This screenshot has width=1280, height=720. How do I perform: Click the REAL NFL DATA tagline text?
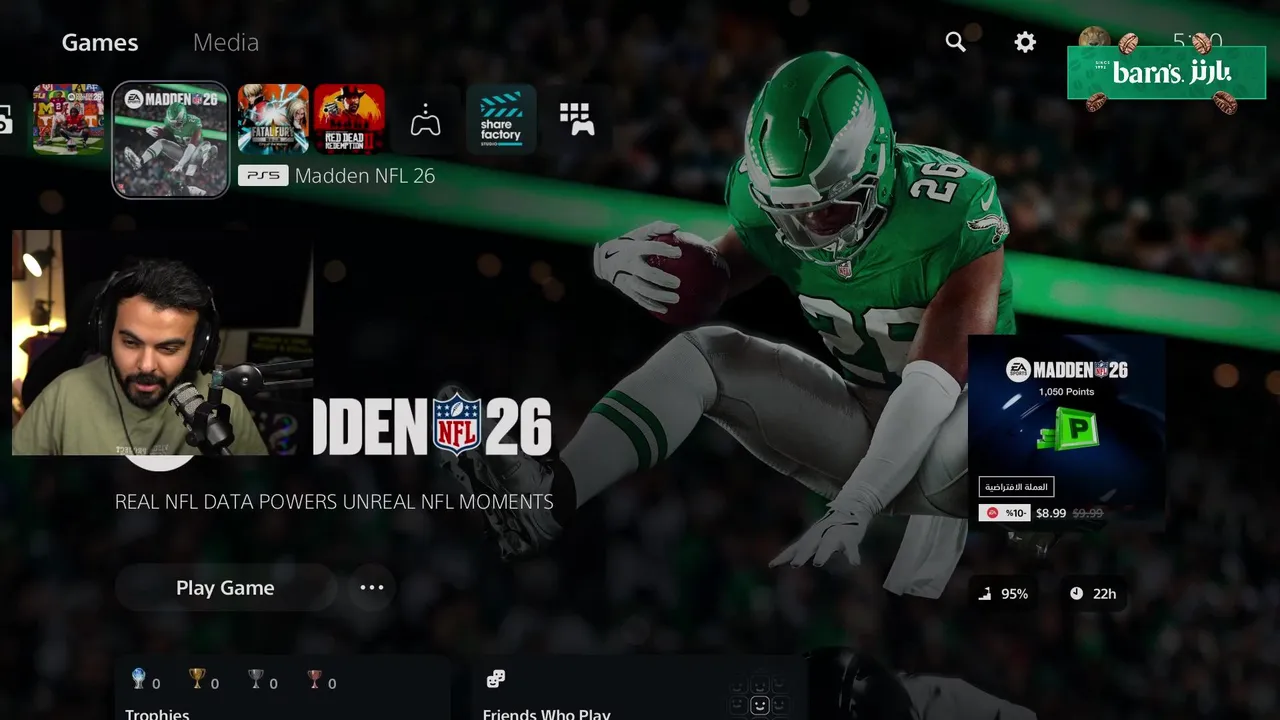334,502
